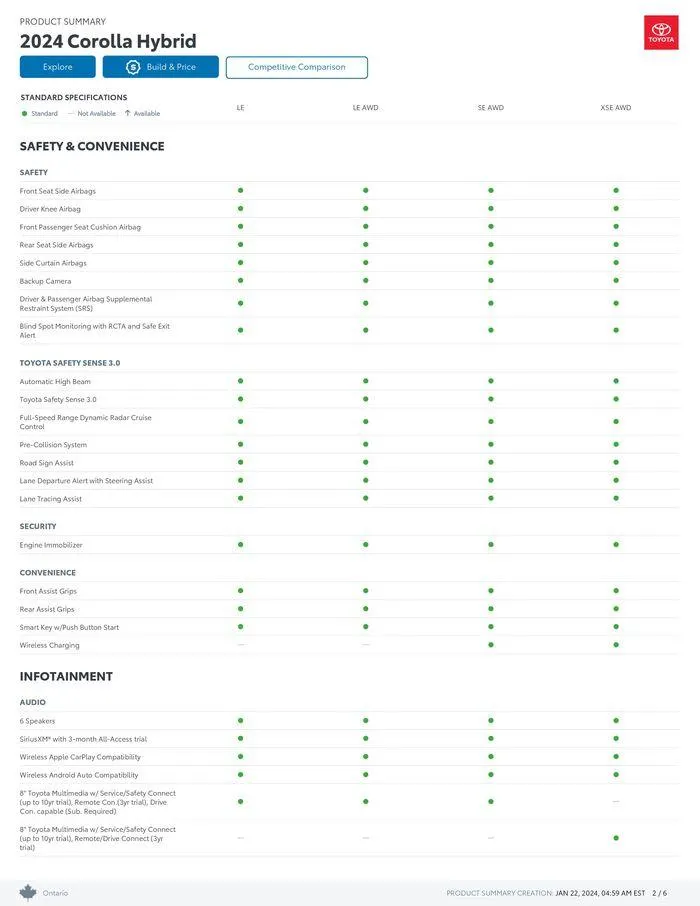Click XSE AWD green dot for Wireless Charging
The height and width of the screenshot is (906, 700).
tap(616, 645)
